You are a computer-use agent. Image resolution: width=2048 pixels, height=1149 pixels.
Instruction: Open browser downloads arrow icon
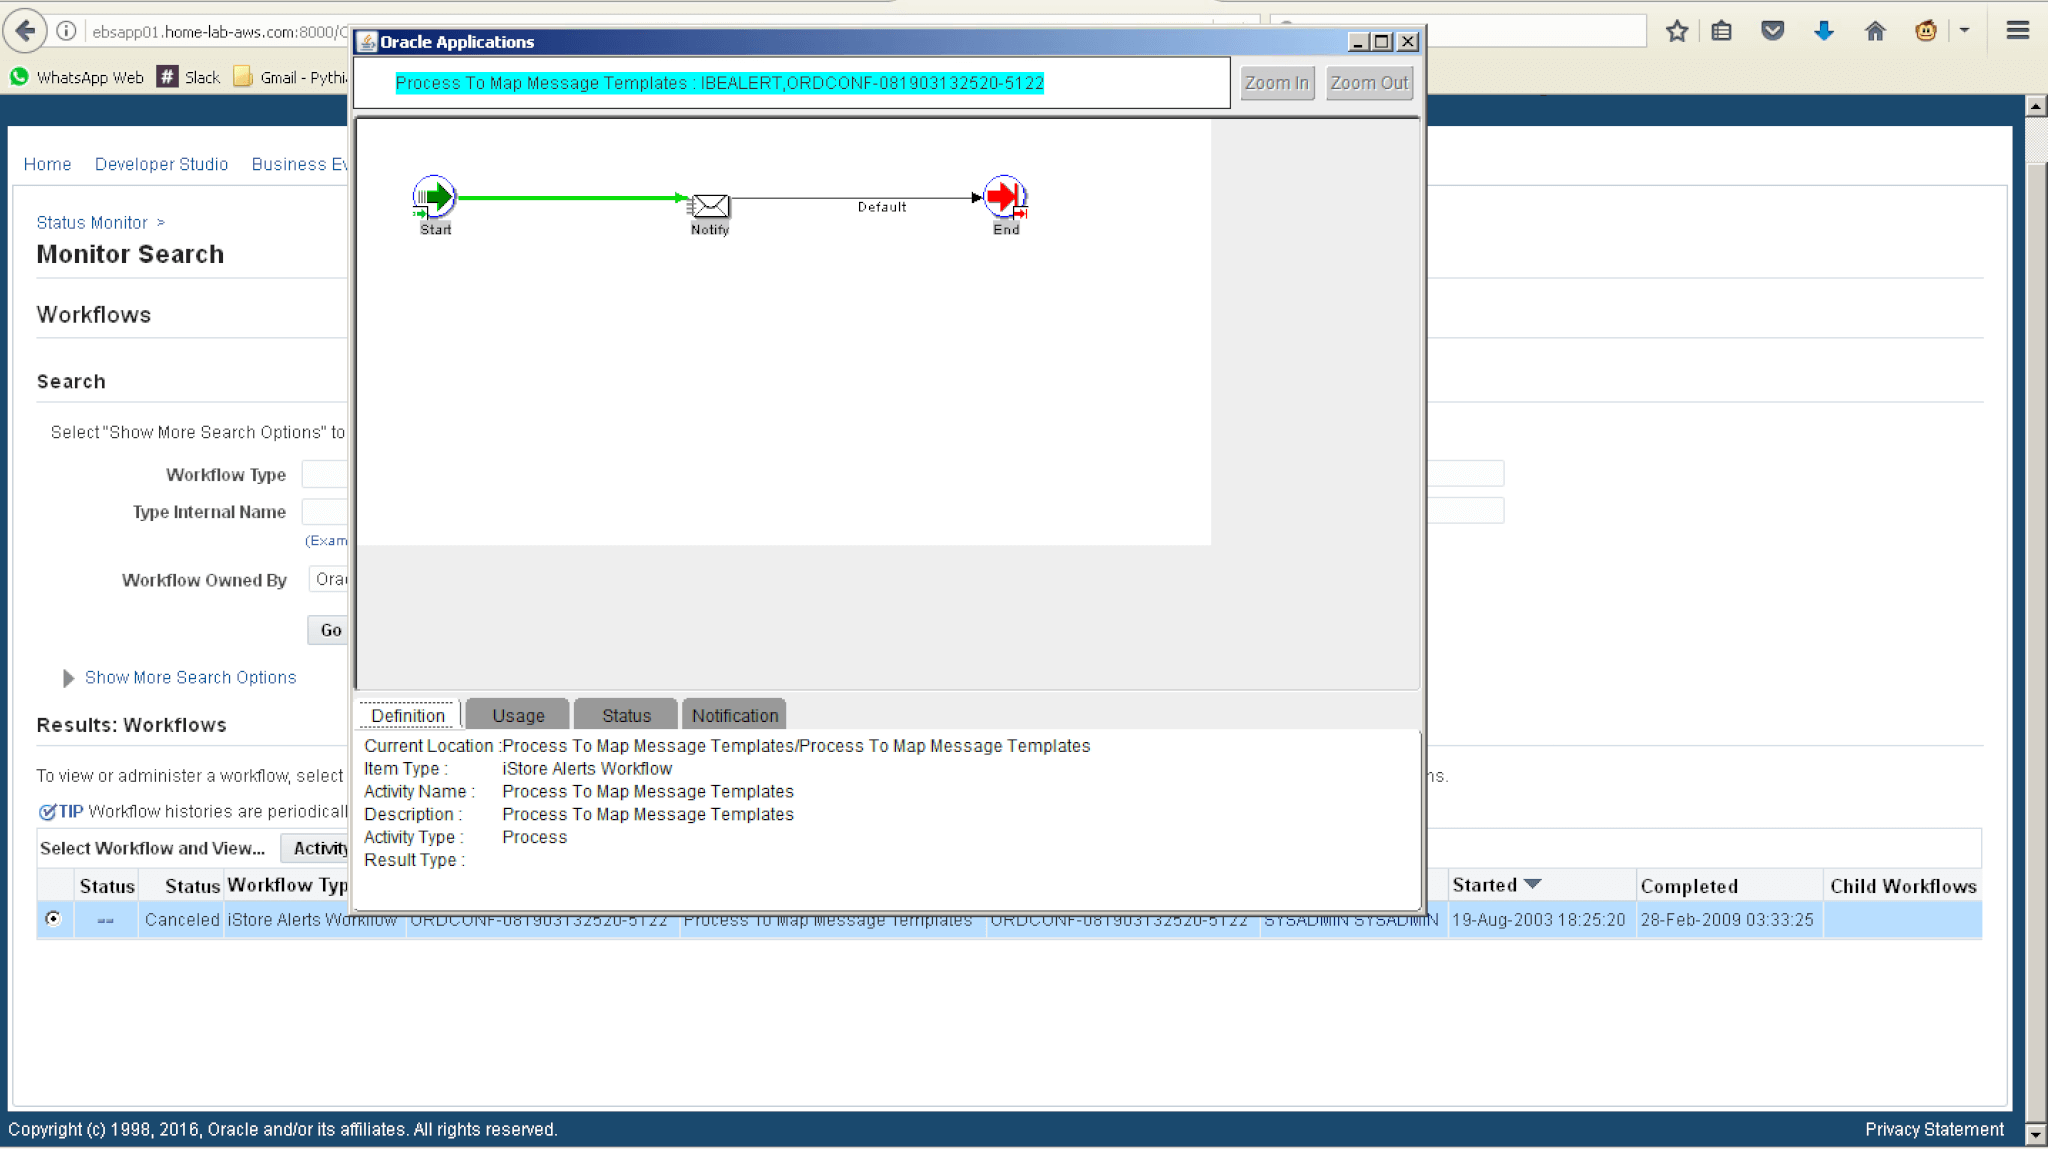pyautogui.click(x=1824, y=31)
